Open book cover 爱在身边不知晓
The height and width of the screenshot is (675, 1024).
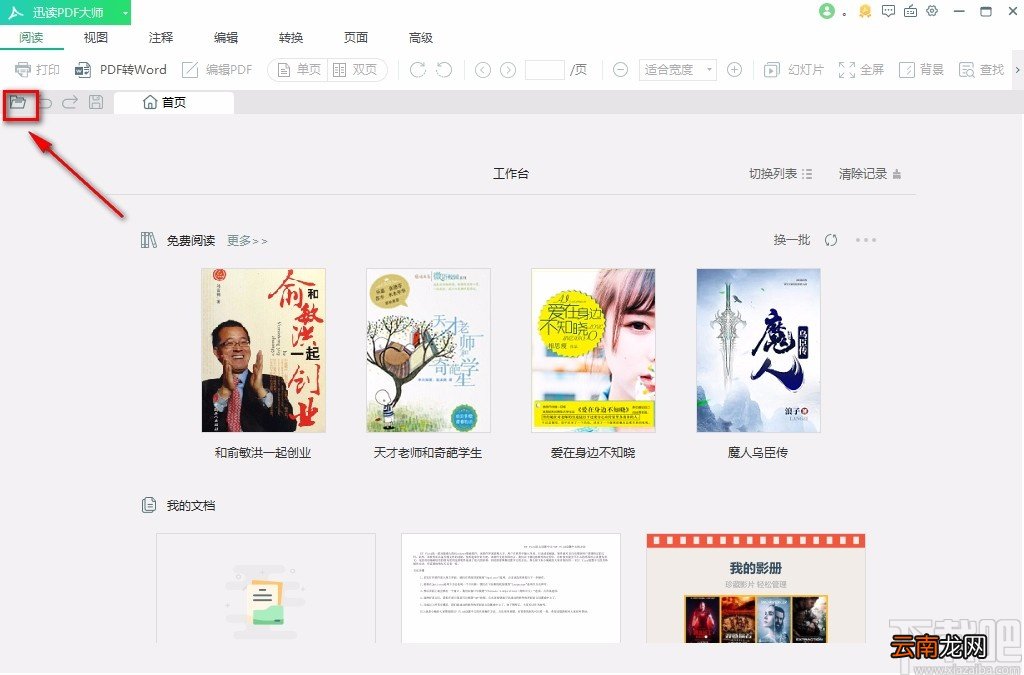click(x=593, y=350)
